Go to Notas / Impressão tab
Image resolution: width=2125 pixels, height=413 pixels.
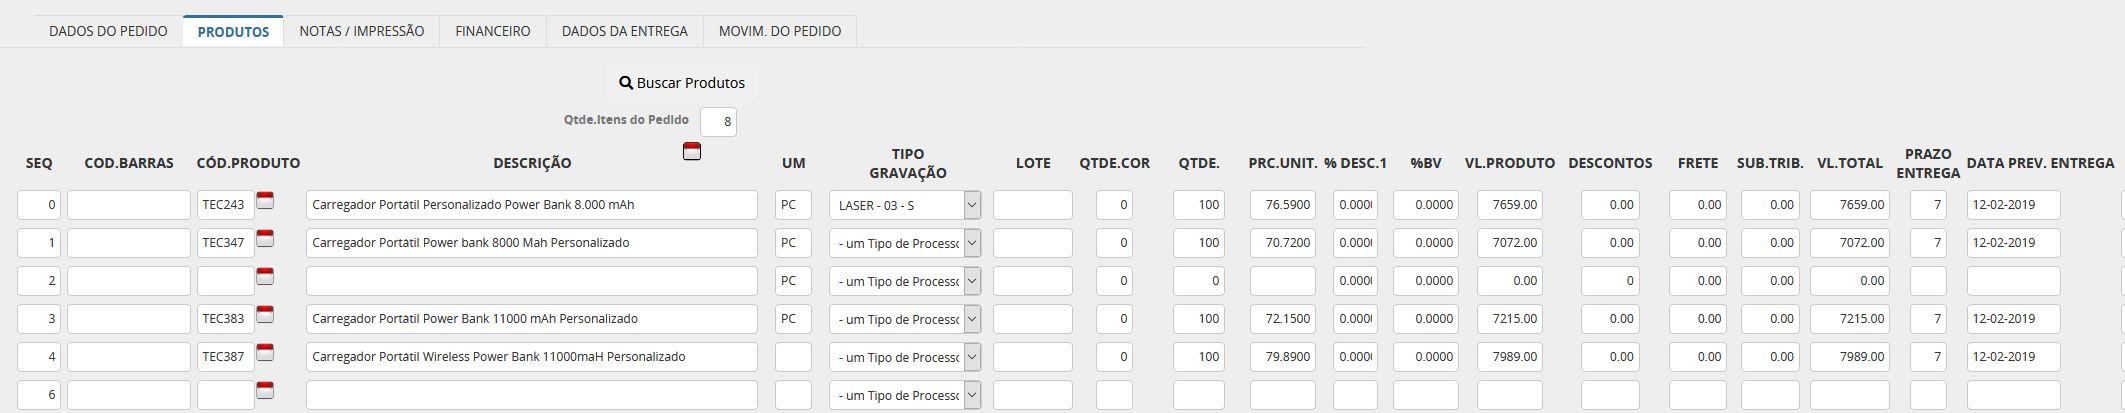tap(362, 31)
